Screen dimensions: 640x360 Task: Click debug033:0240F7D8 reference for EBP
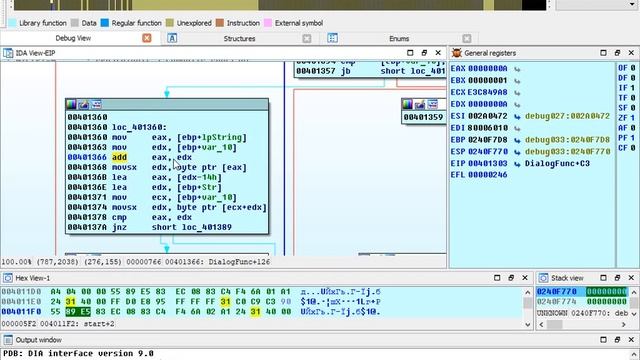pos(567,140)
